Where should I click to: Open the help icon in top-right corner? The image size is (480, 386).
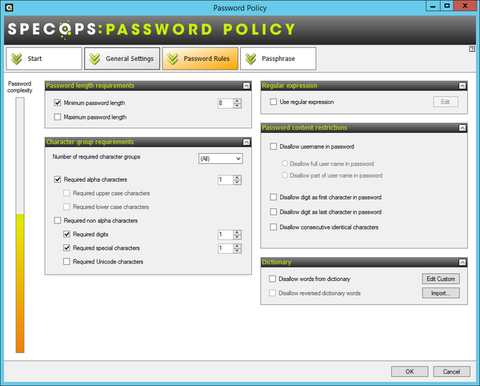[472, 49]
